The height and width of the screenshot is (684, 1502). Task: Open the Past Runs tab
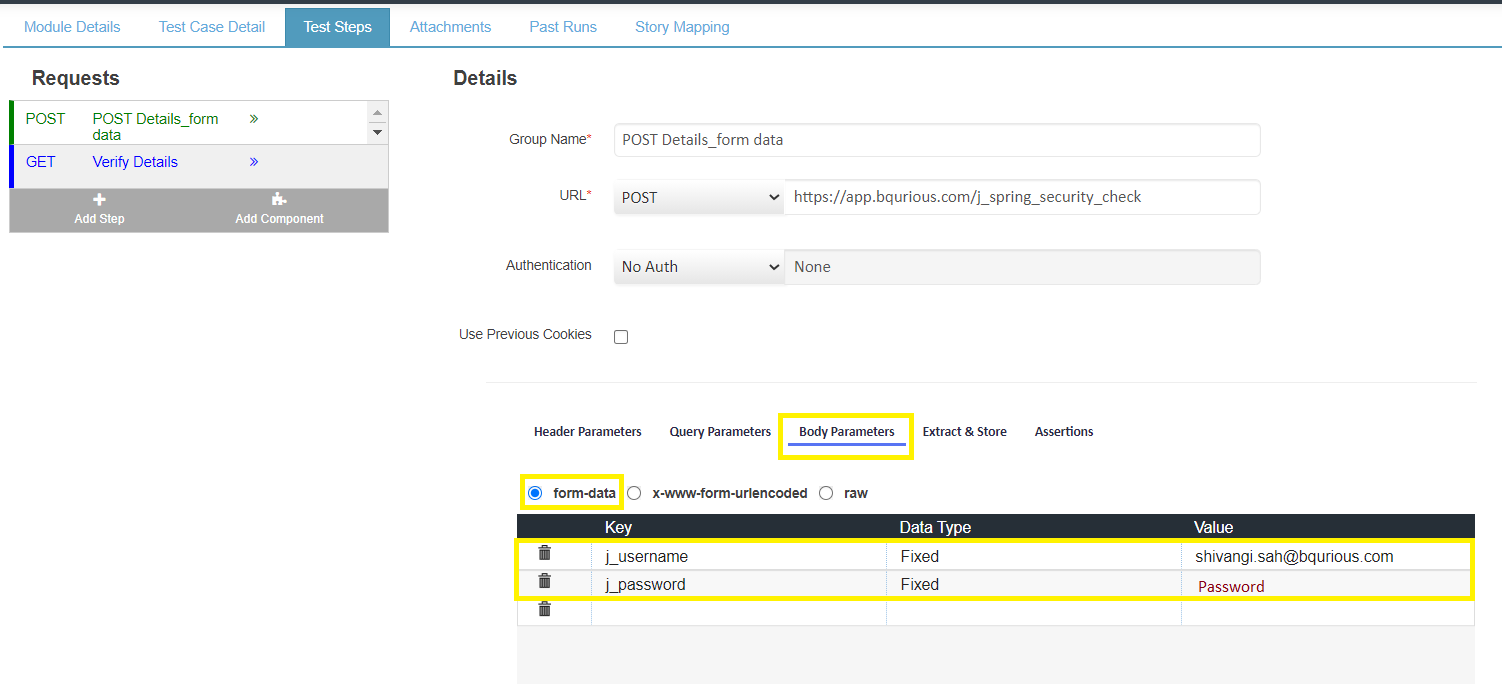pyautogui.click(x=563, y=27)
